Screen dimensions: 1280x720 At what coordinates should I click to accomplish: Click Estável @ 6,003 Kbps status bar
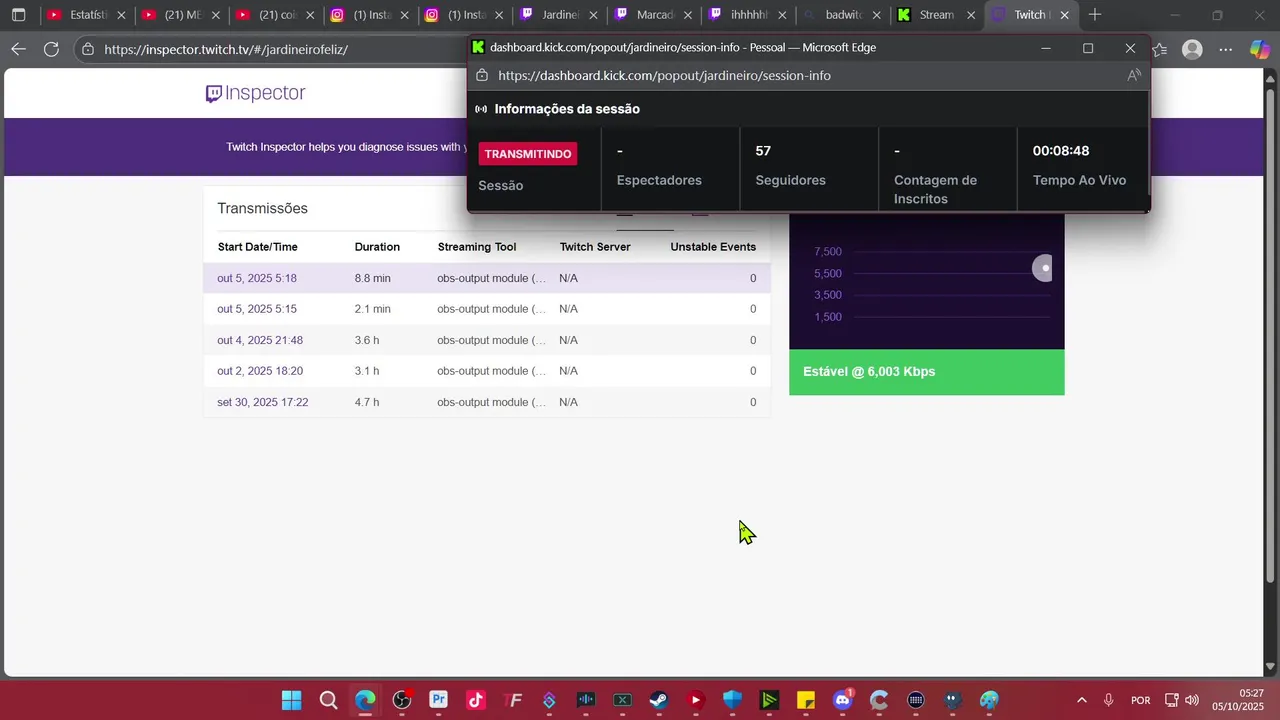pos(927,372)
